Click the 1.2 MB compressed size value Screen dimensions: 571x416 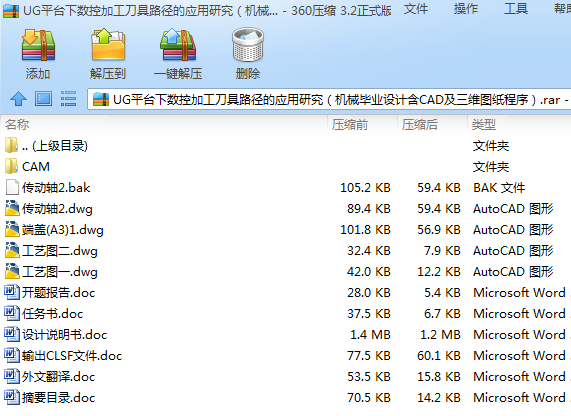point(440,334)
